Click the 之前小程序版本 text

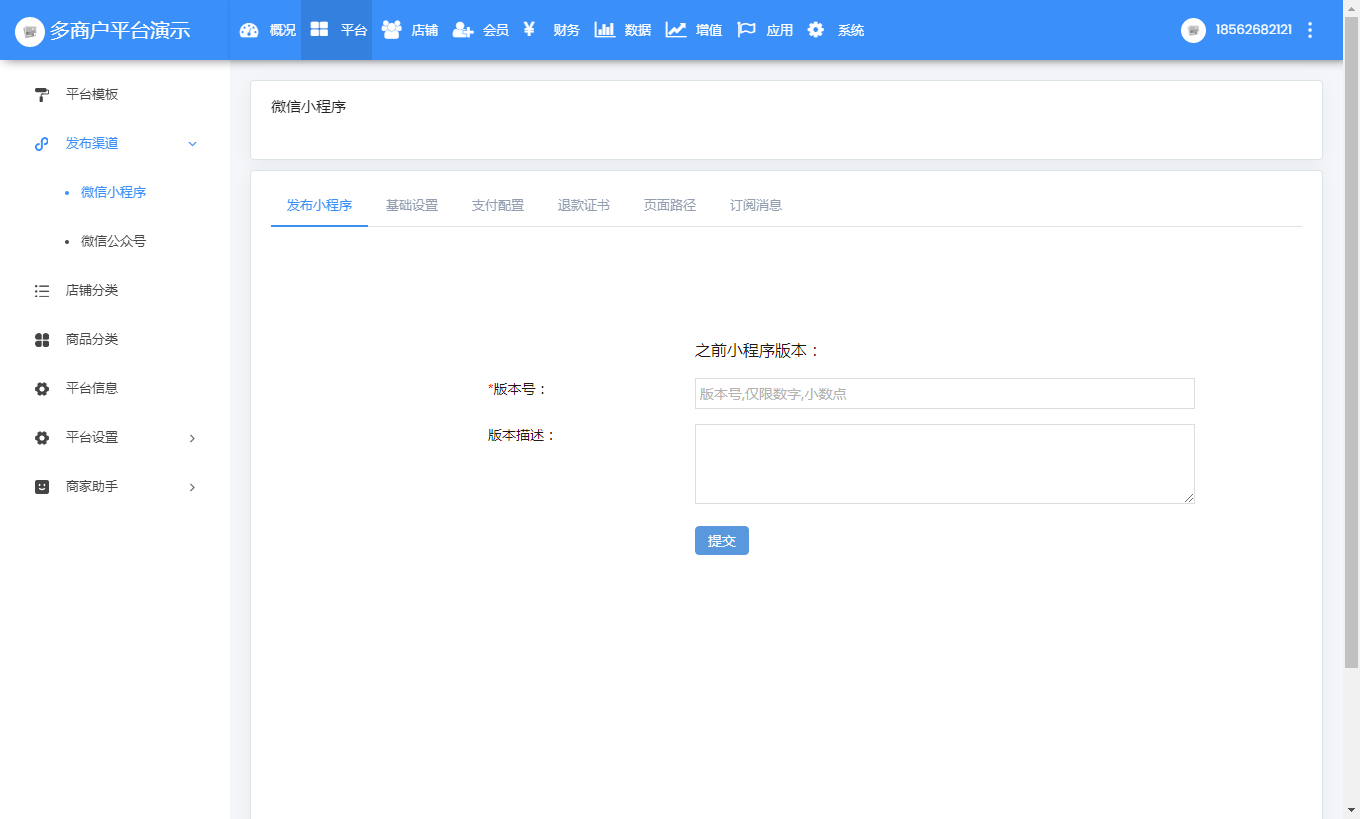point(757,351)
